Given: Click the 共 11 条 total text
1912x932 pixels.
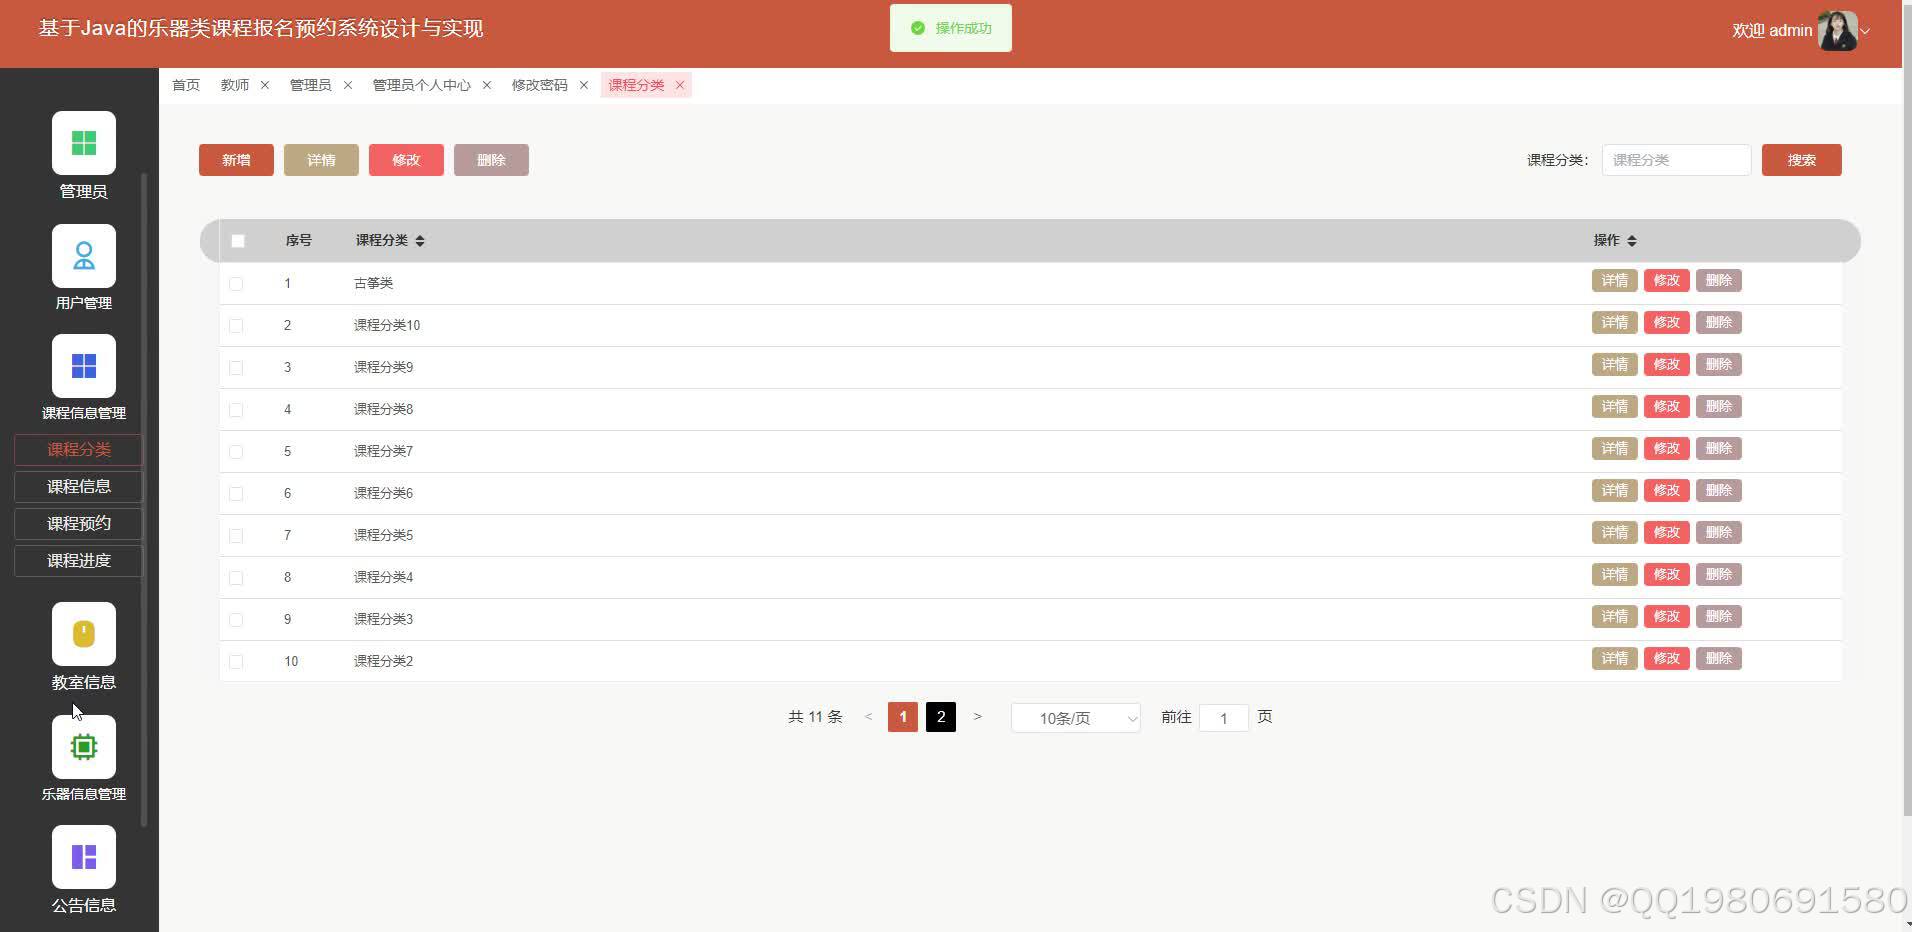Looking at the screenshot, I should click(x=815, y=717).
